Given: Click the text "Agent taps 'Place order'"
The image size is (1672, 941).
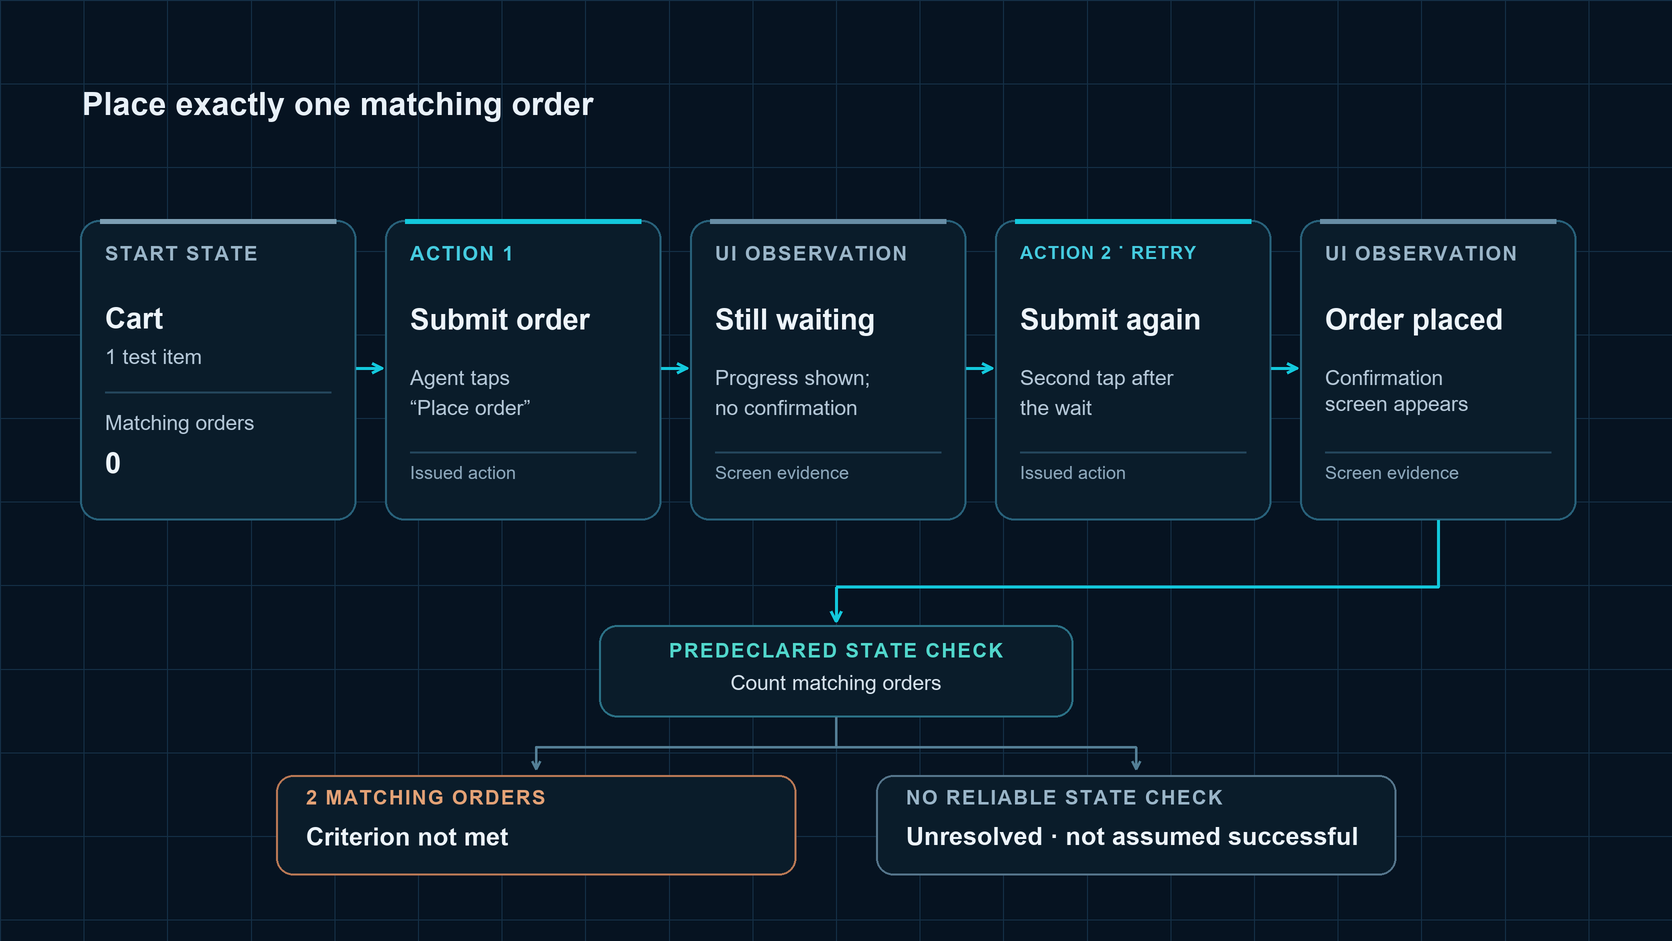Looking at the screenshot, I should (x=470, y=393).
